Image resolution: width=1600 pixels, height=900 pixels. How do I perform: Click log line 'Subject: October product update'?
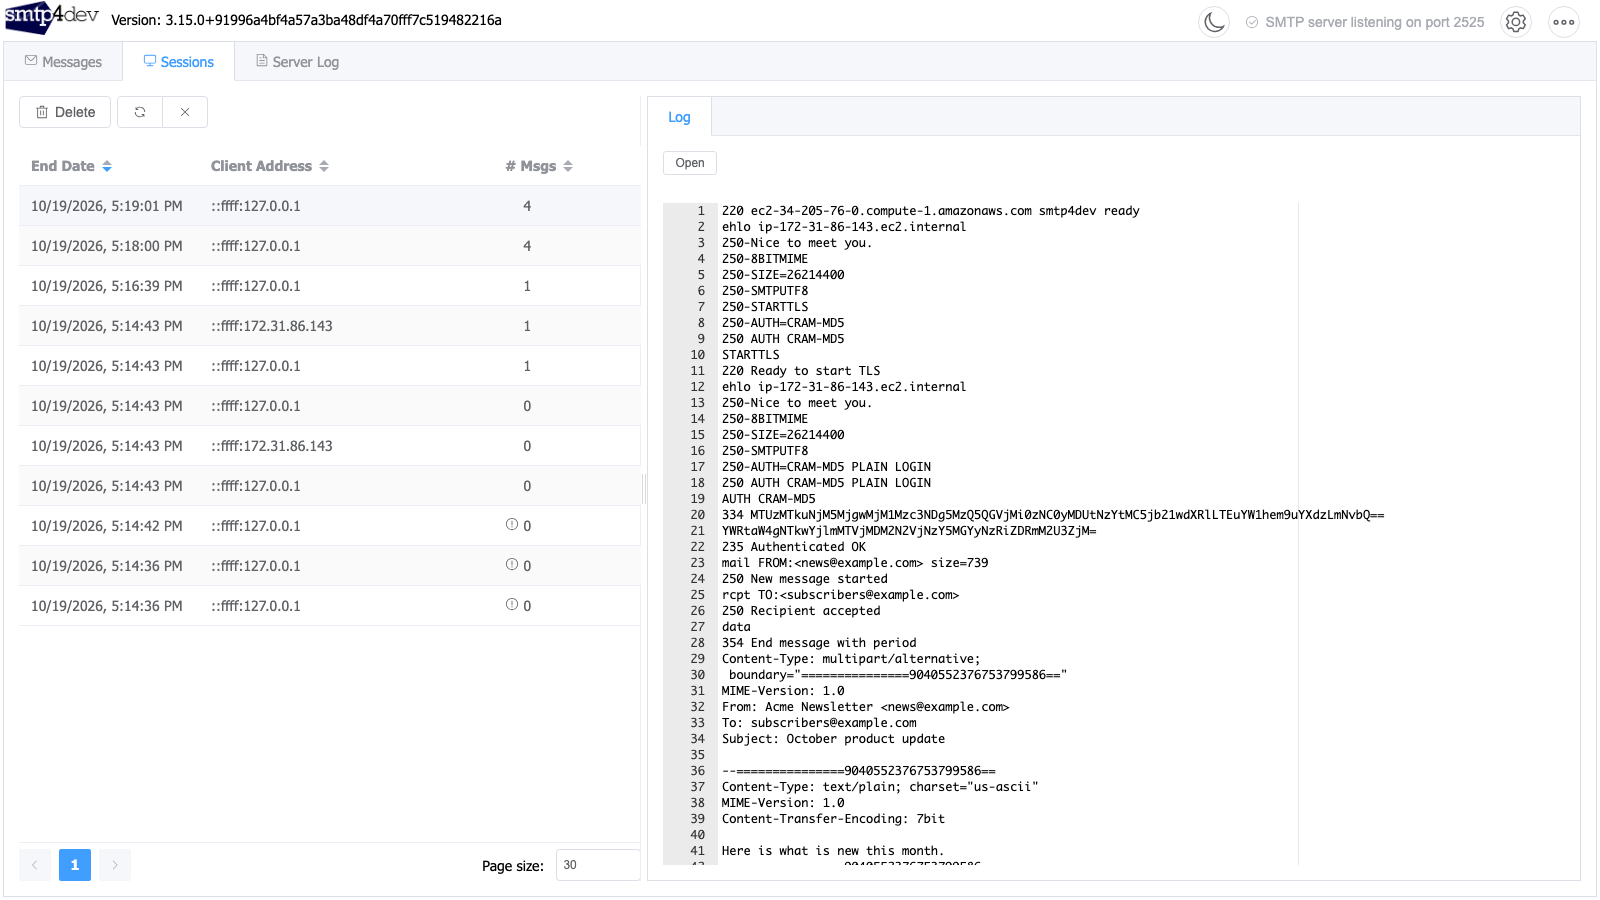click(x=833, y=739)
